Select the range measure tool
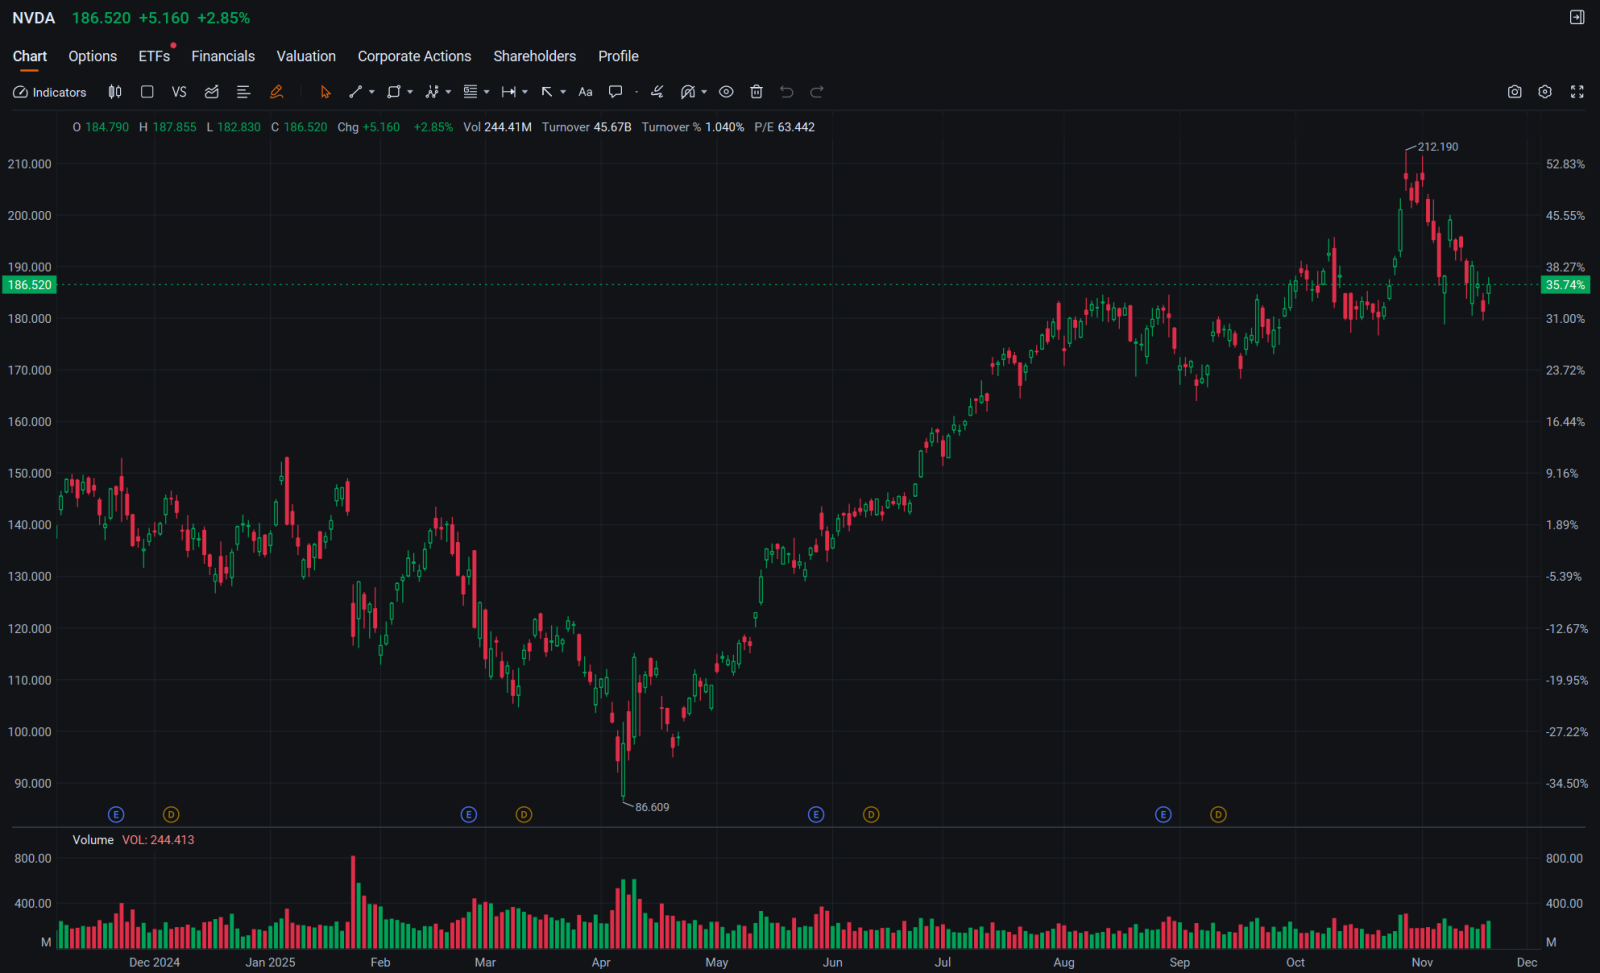The width and height of the screenshot is (1600, 973). tap(508, 92)
